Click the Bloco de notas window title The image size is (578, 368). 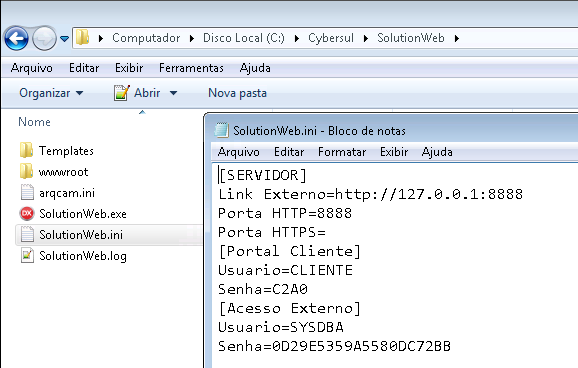[319, 131]
